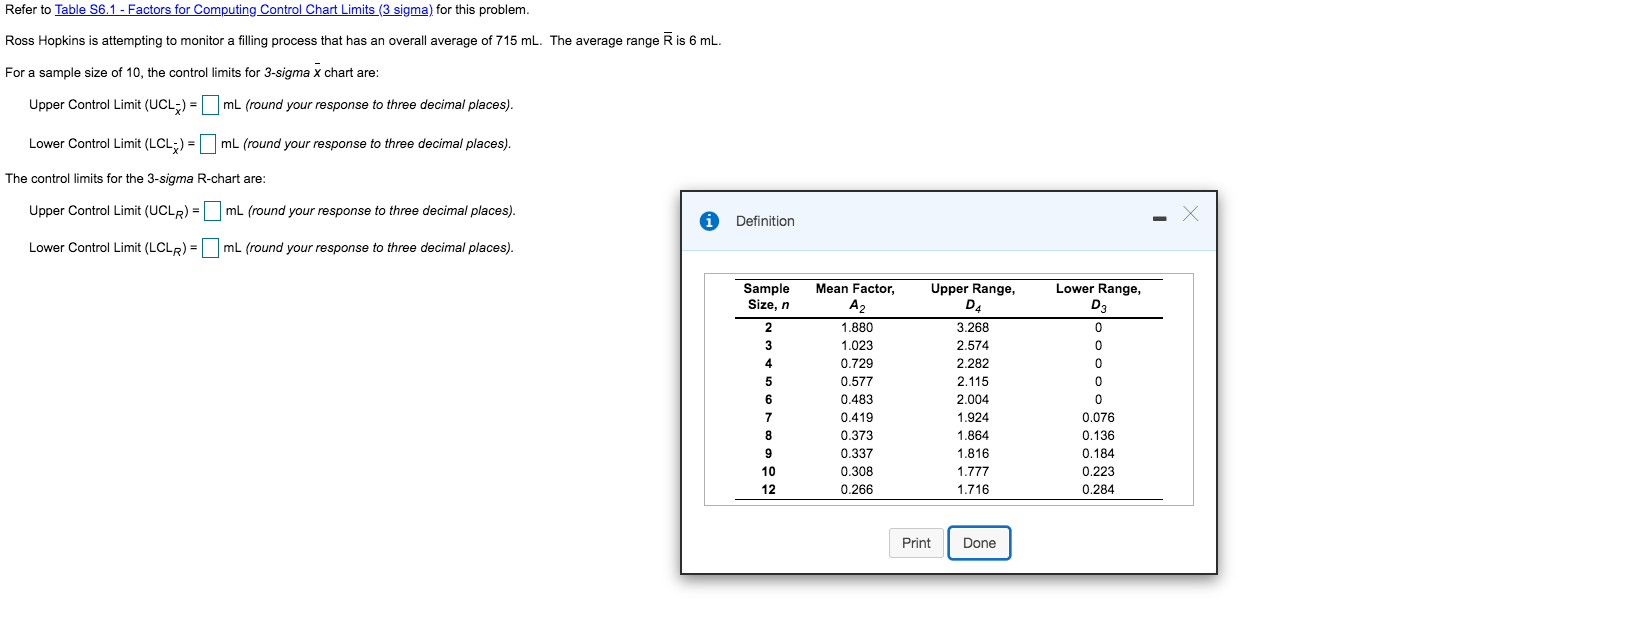
Task: Select the D4 value 2.115
Action: pyautogui.click(x=972, y=382)
